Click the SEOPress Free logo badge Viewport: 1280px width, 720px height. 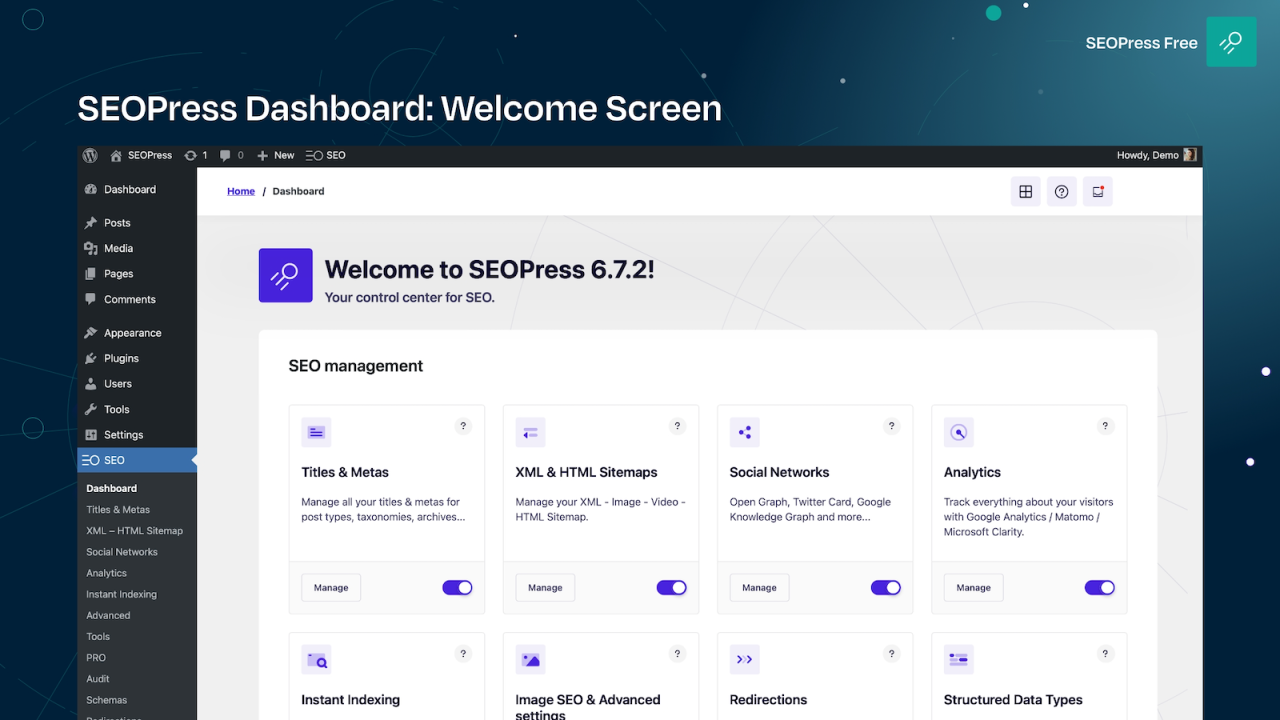pyautogui.click(x=1231, y=42)
